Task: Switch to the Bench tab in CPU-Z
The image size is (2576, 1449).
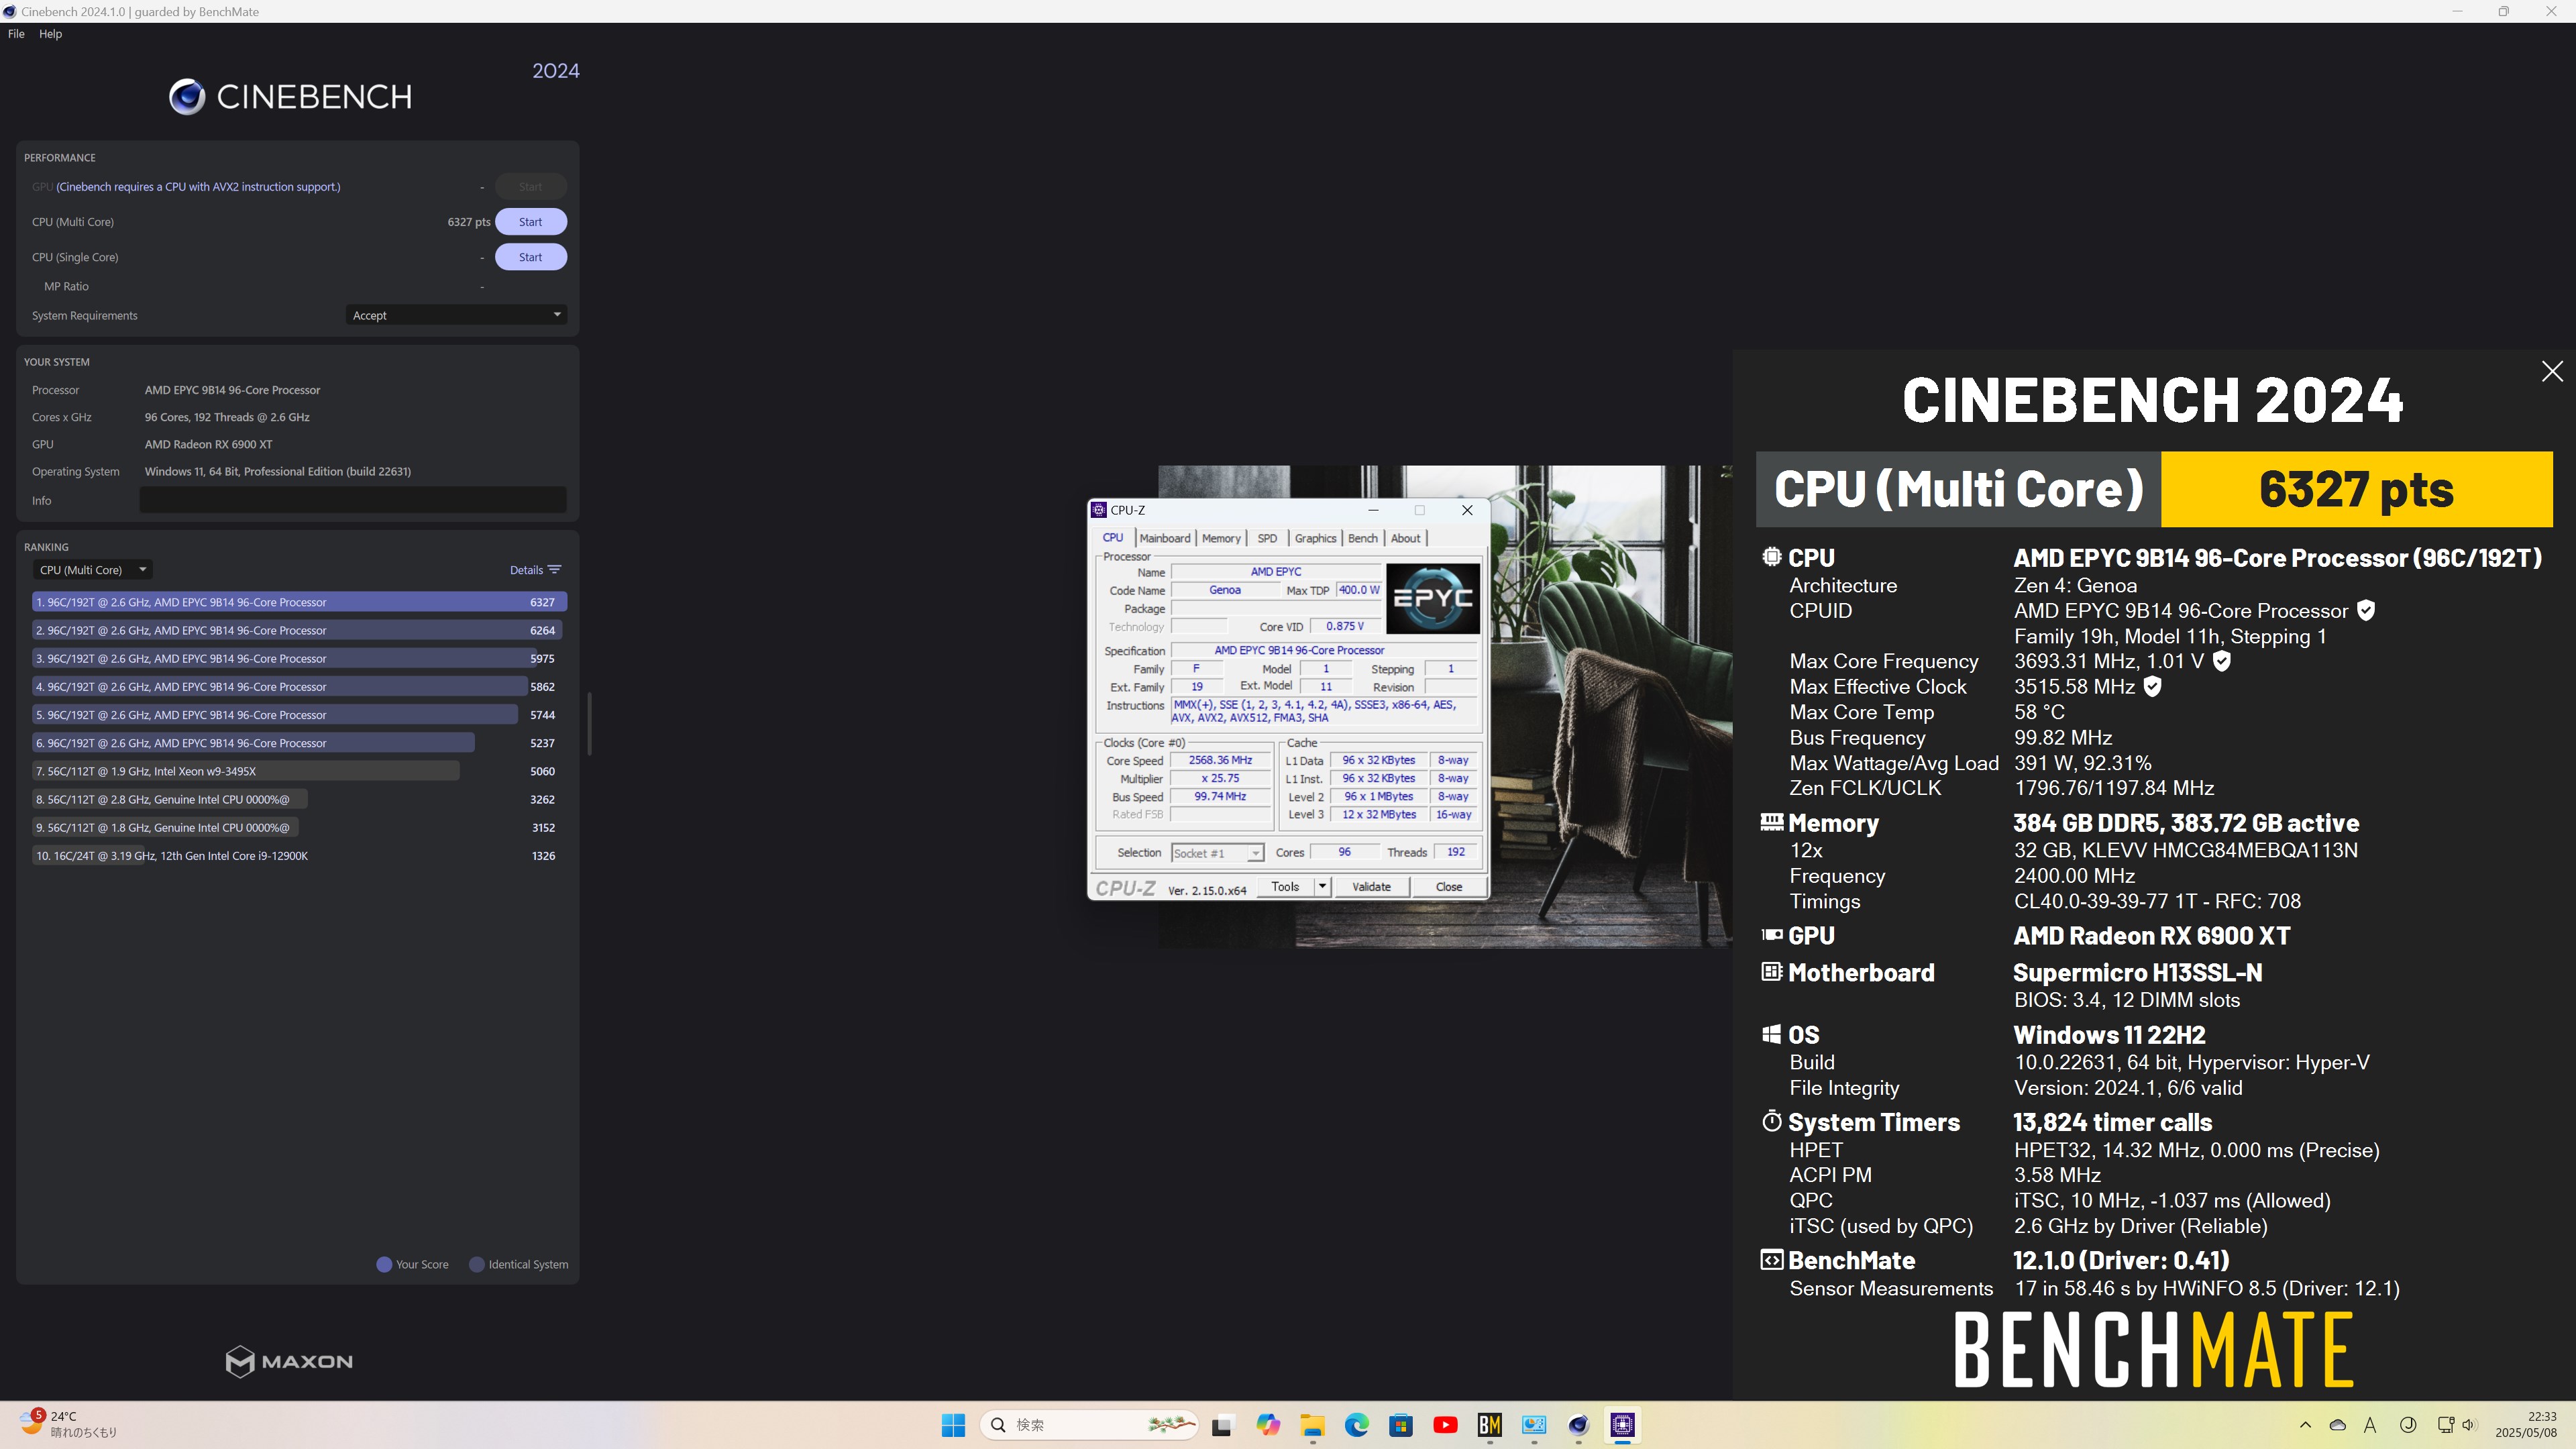Action: 1362,538
